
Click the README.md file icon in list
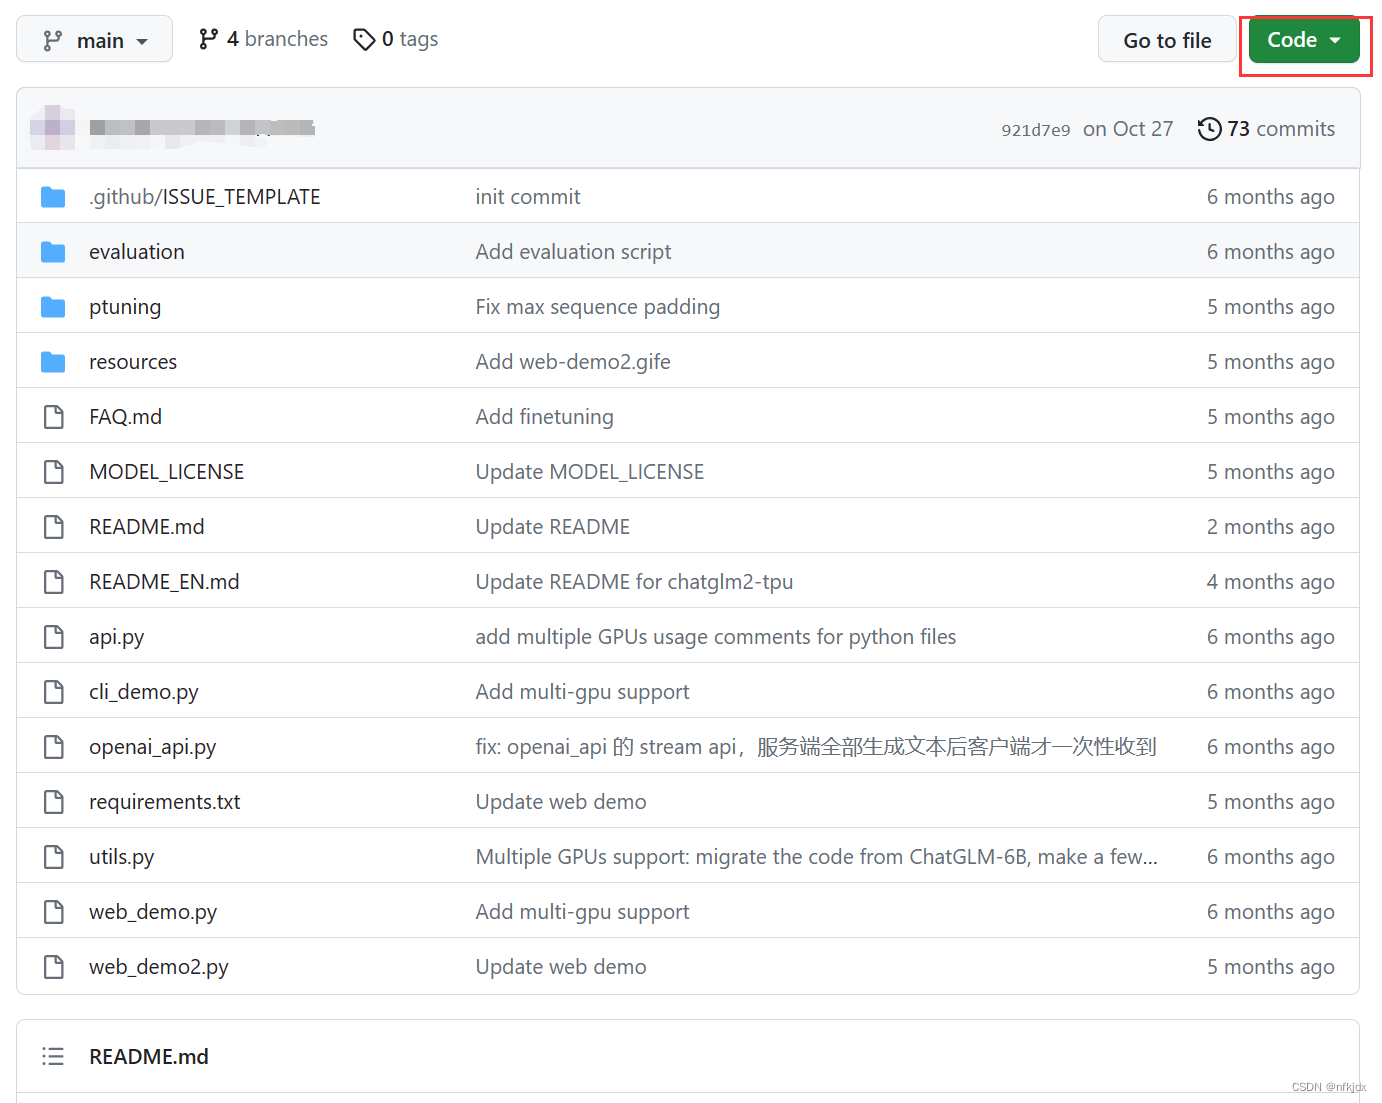53,527
